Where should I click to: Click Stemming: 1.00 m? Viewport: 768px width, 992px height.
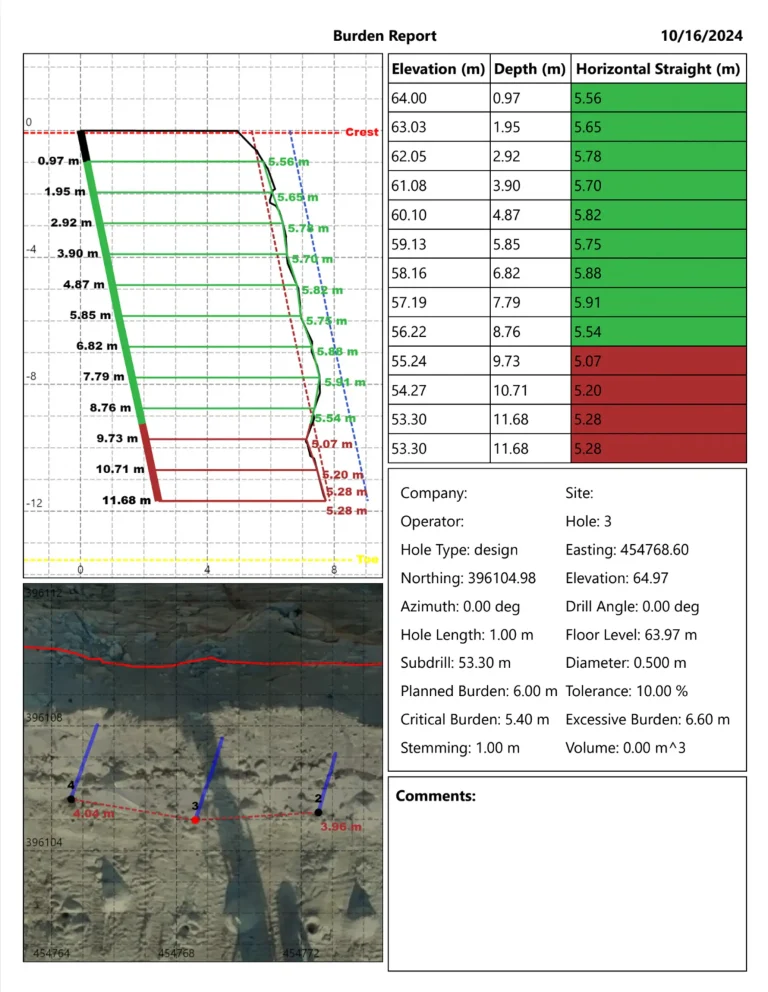459,748
